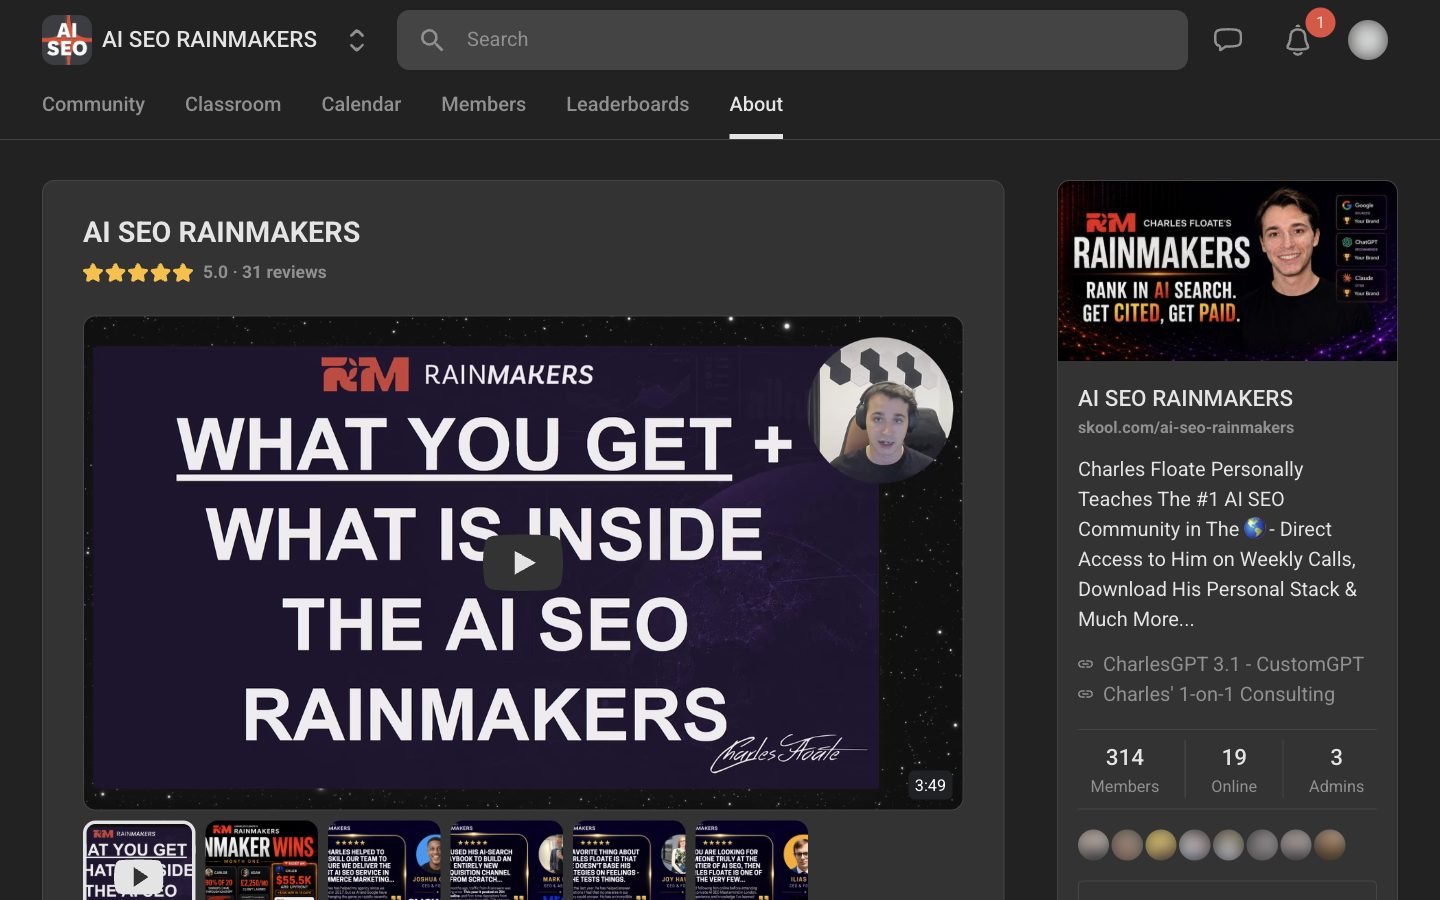1440x900 pixels.
Task: Expand the community switcher chevrons
Action: coord(356,40)
